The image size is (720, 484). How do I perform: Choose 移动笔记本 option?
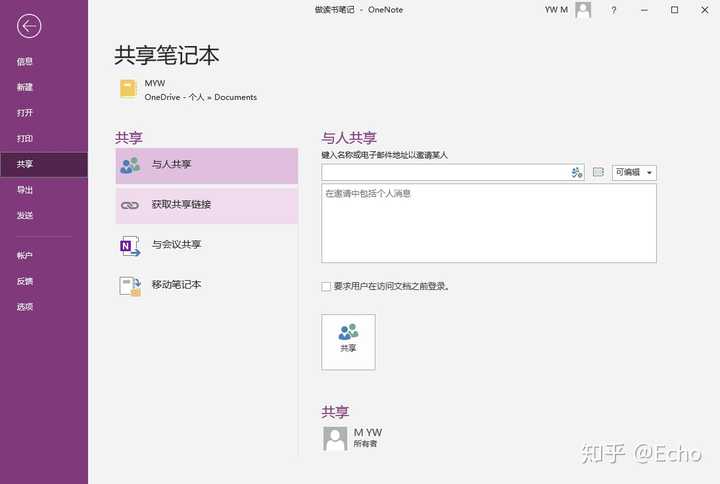(x=207, y=285)
